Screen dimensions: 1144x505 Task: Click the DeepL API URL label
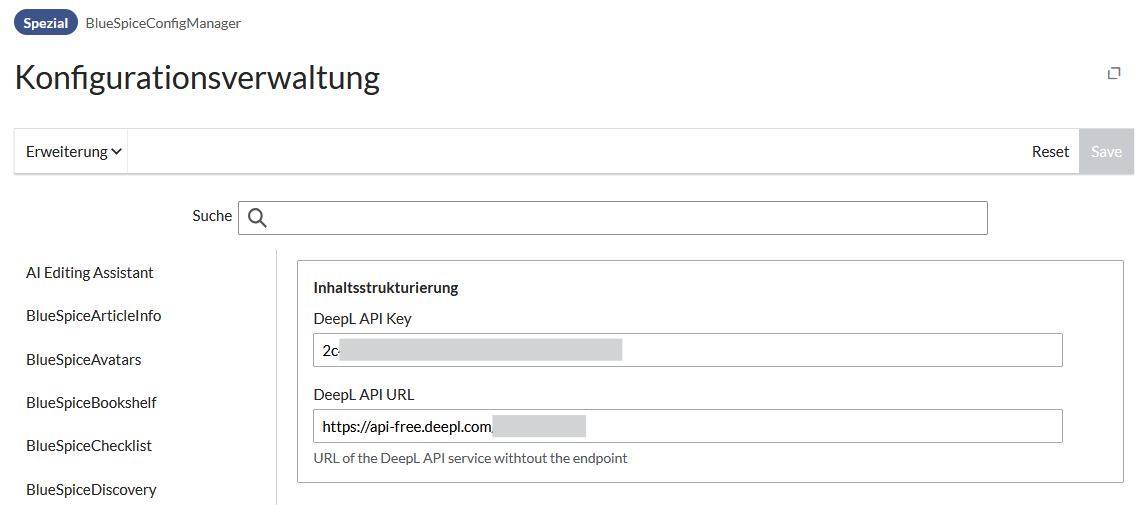[x=364, y=395]
